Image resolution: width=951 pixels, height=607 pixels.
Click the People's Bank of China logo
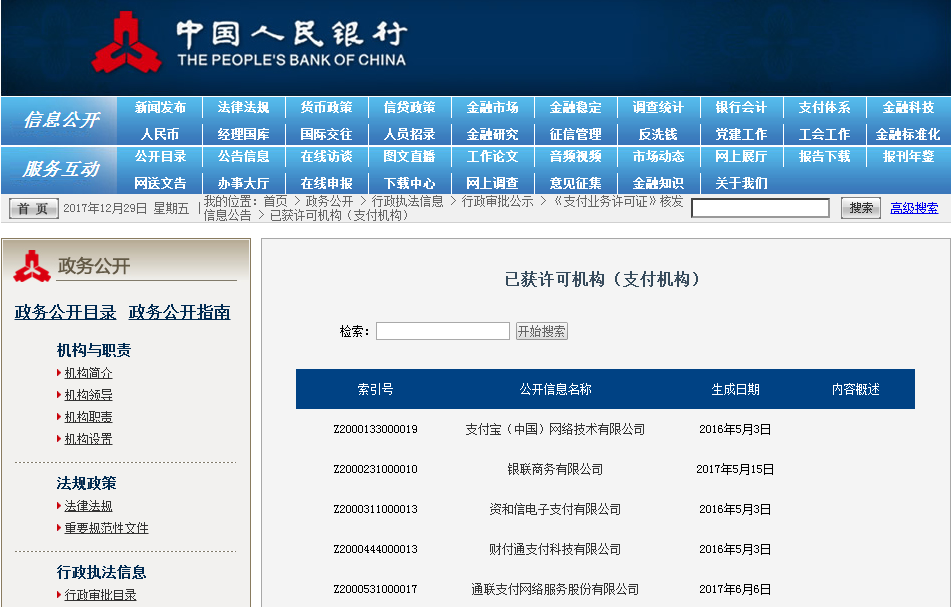pos(250,45)
